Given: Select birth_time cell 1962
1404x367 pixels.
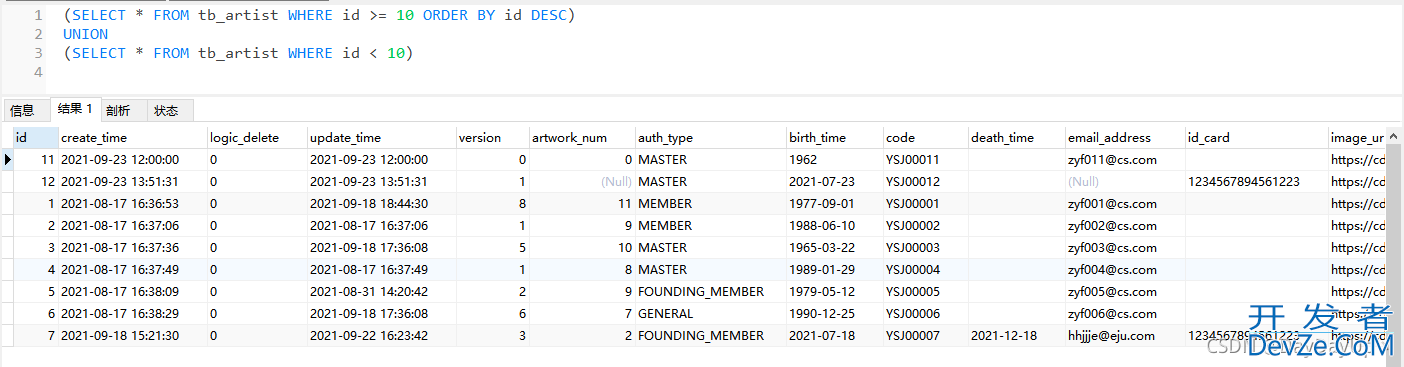Looking at the screenshot, I should pos(834,160).
